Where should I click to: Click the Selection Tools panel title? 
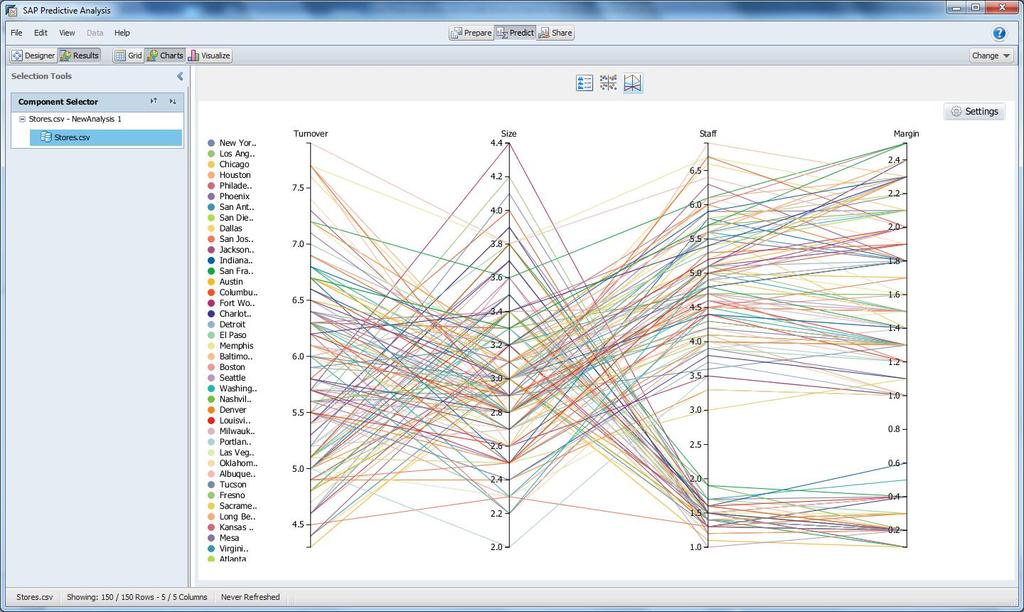41,76
